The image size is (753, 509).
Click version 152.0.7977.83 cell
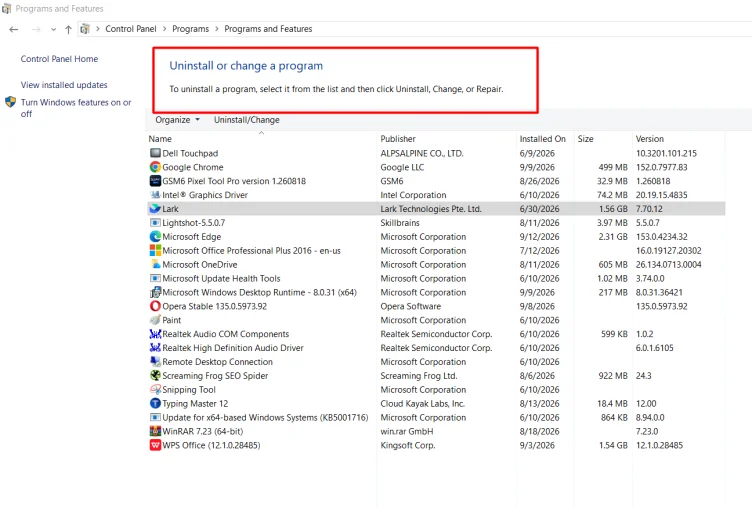click(661, 167)
